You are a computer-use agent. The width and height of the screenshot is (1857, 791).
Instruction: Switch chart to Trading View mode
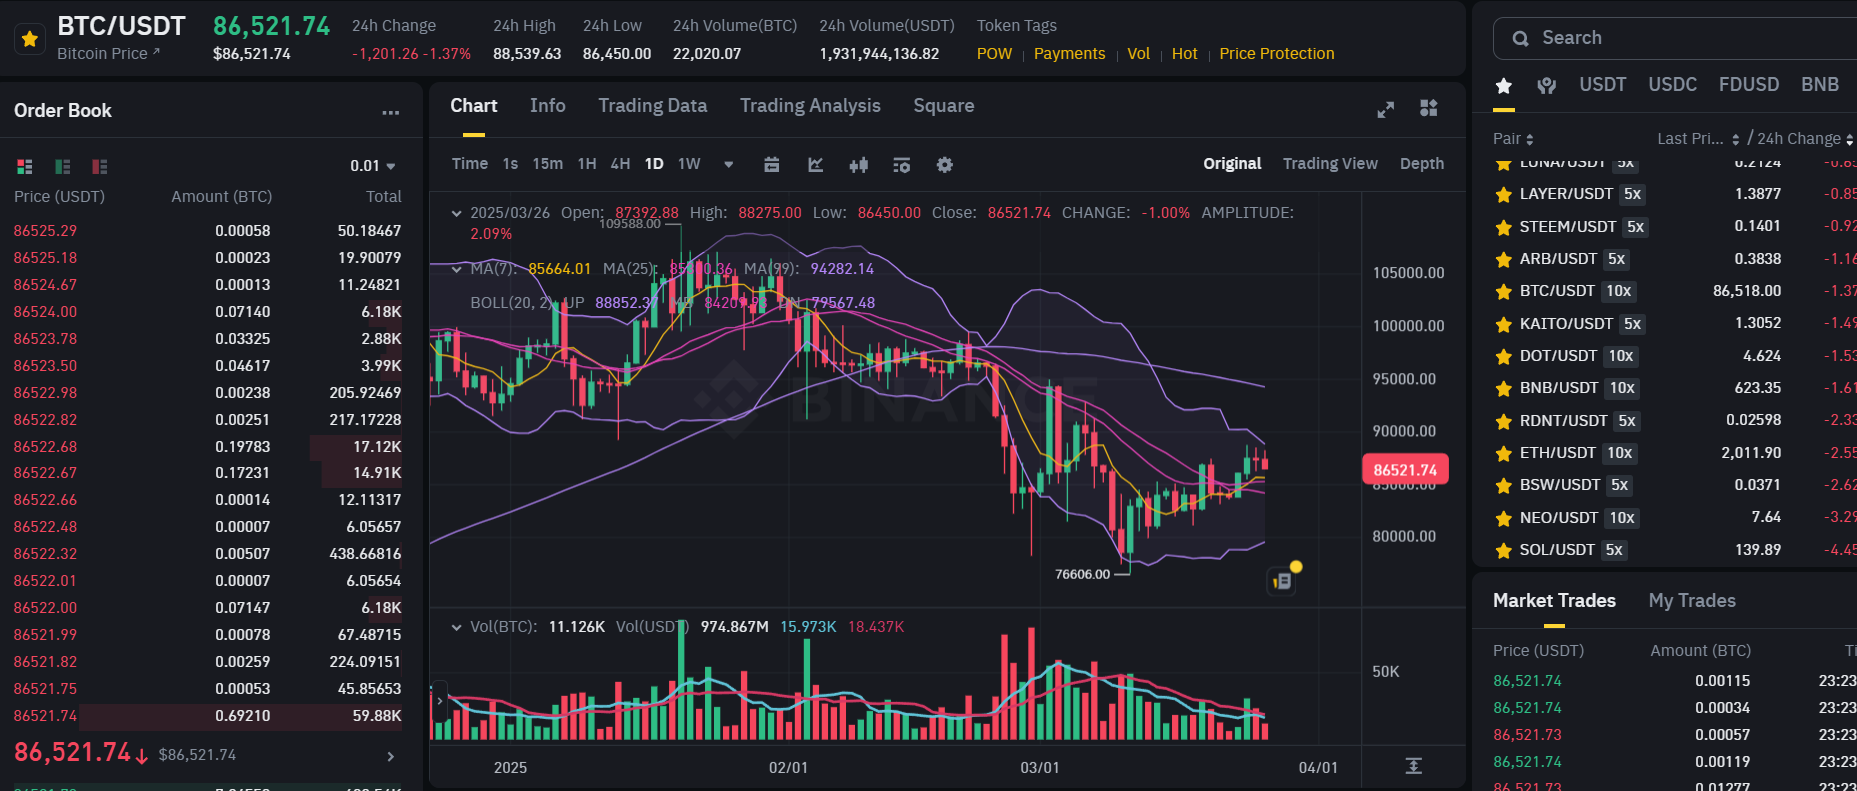[1330, 164]
